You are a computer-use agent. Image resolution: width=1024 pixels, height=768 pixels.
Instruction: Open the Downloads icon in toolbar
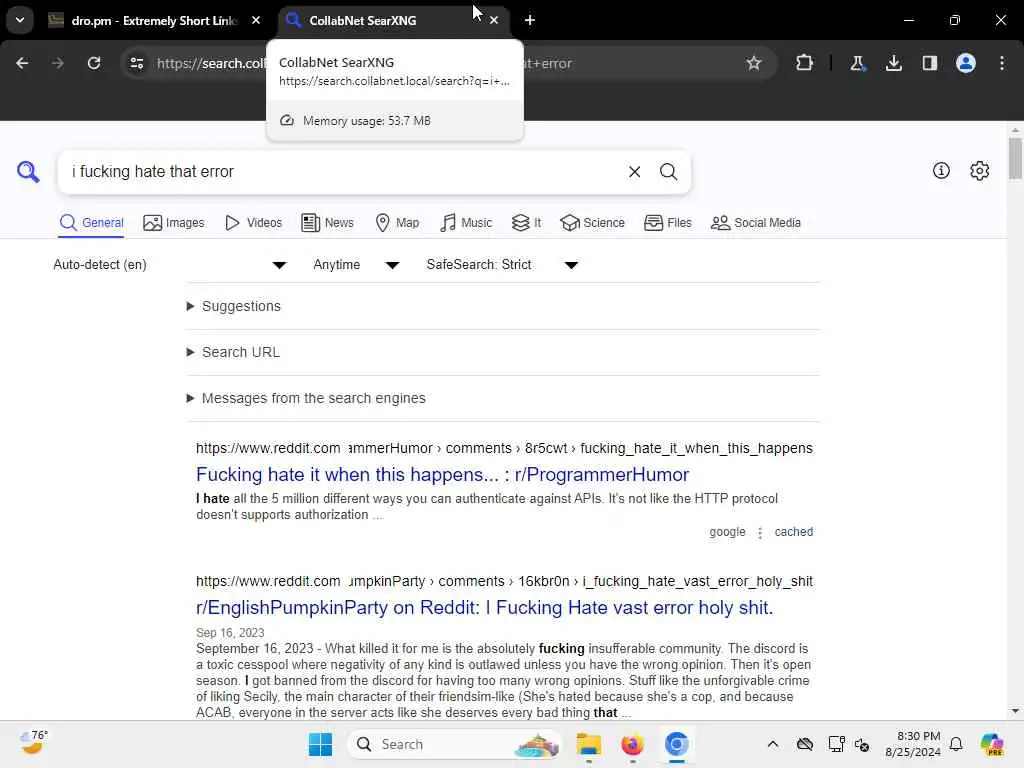point(893,63)
